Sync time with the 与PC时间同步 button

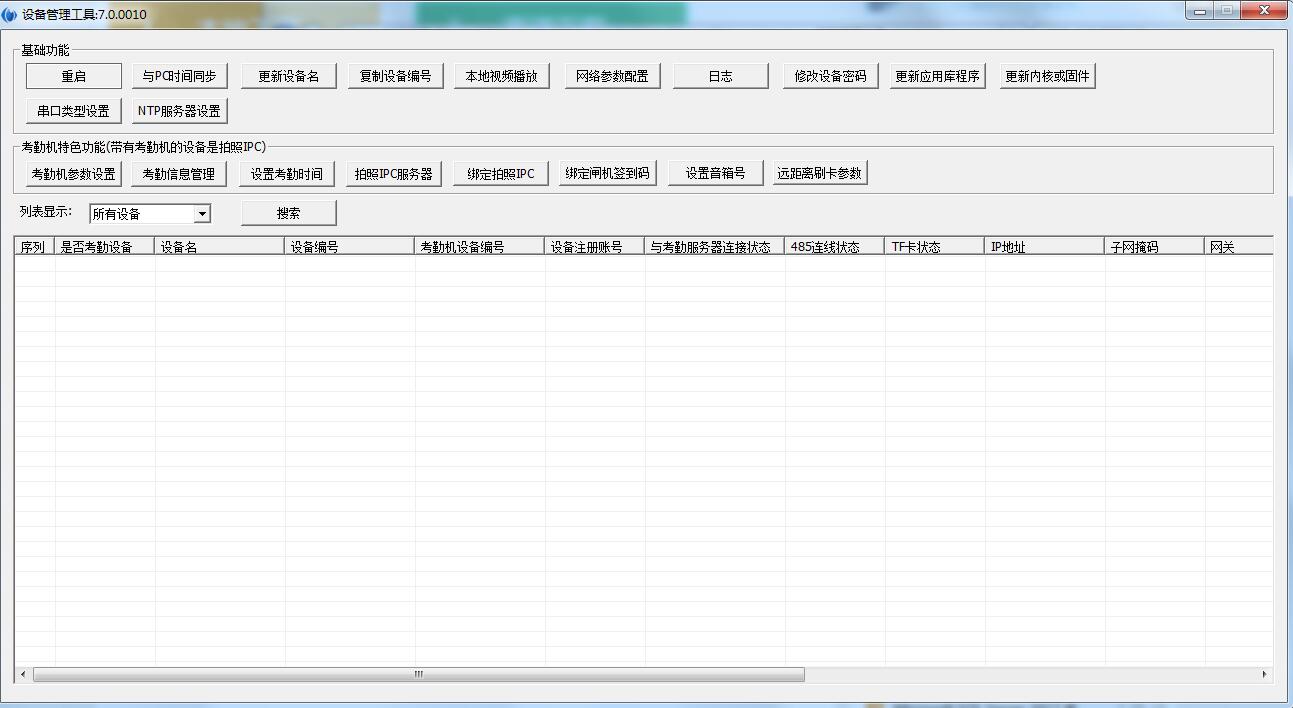click(x=180, y=76)
